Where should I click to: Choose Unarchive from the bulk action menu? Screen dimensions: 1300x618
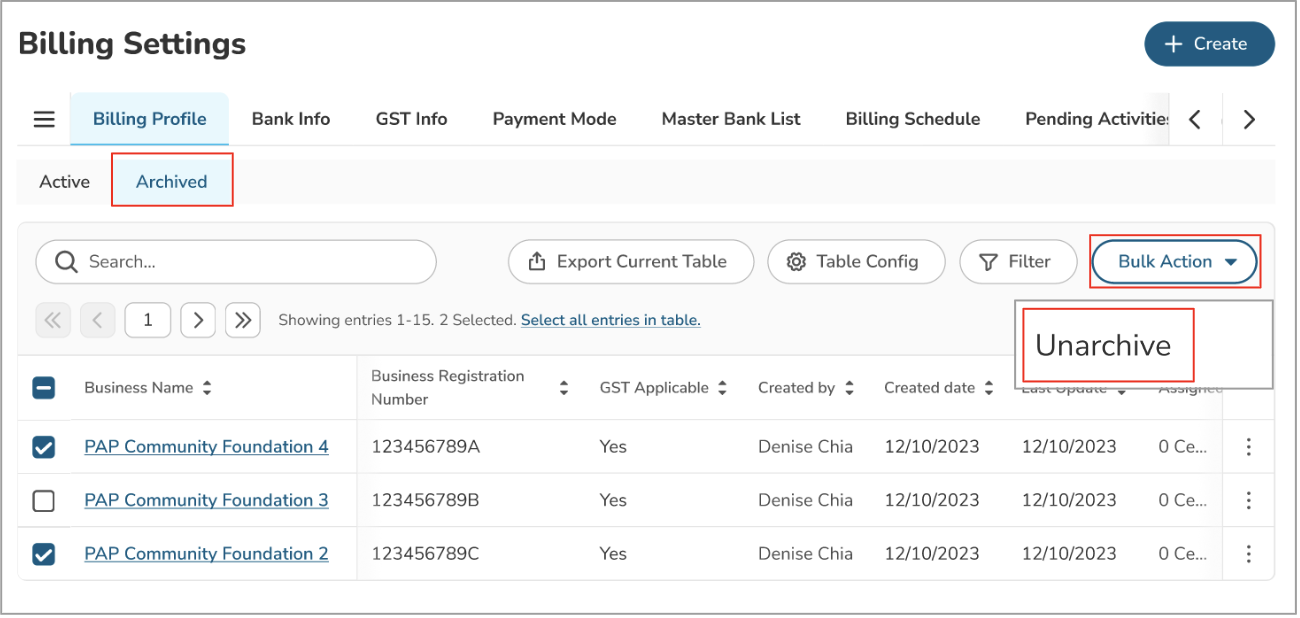1103,345
